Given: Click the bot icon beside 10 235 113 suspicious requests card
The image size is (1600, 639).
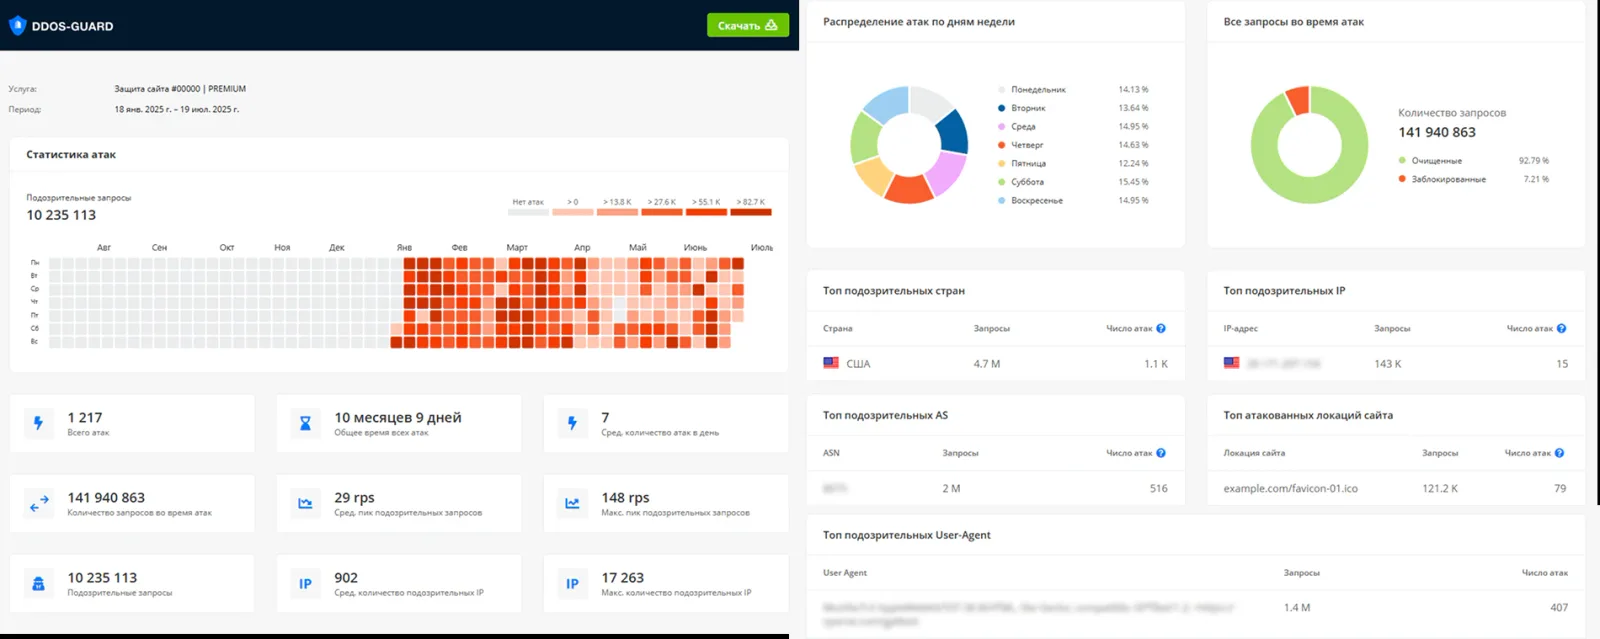Looking at the screenshot, I should pos(38,583).
